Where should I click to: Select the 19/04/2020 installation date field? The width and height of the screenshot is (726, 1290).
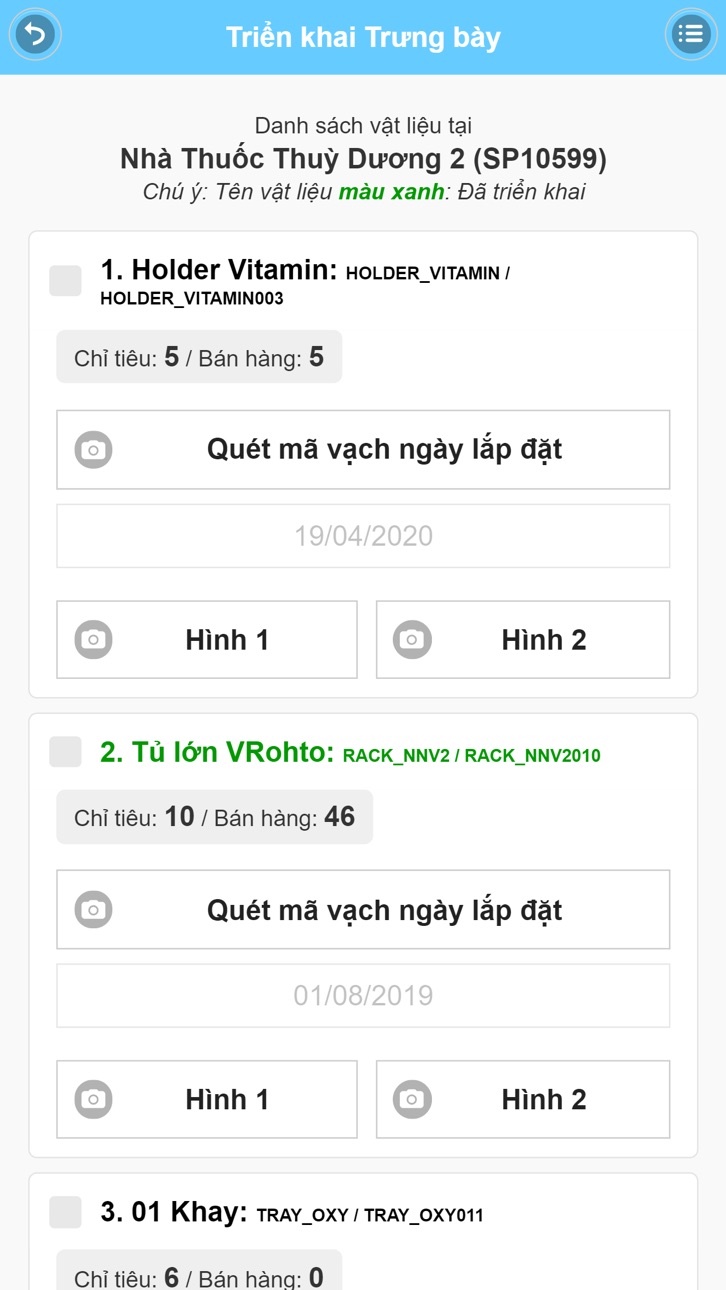click(363, 536)
